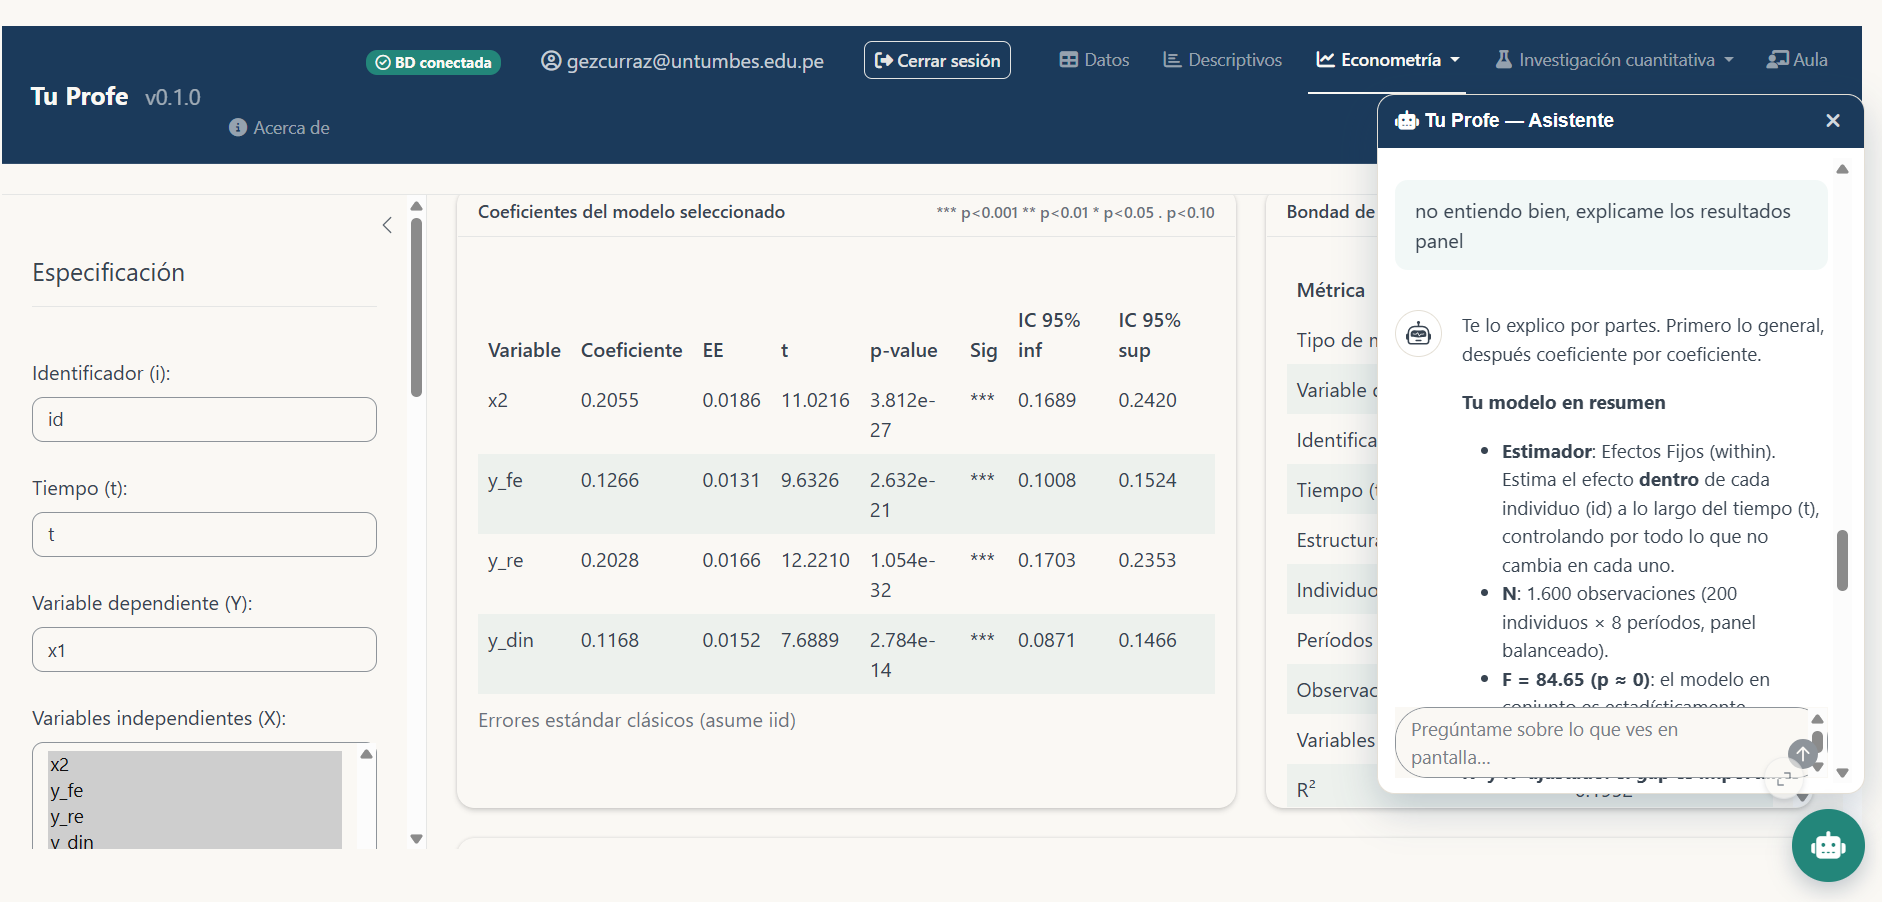Click the t statistic value 12.2210

pos(815,561)
